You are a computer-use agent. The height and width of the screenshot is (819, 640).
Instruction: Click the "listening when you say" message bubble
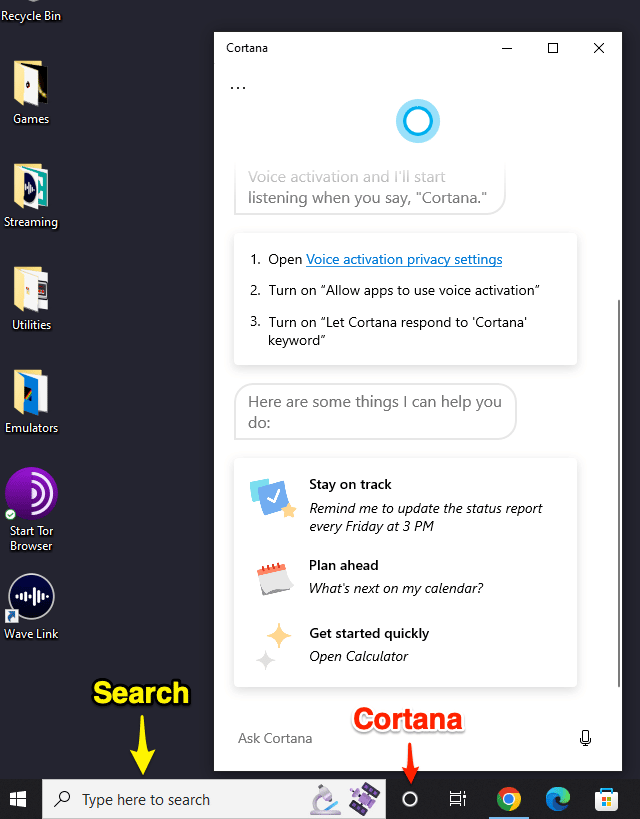pyautogui.click(x=369, y=188)
